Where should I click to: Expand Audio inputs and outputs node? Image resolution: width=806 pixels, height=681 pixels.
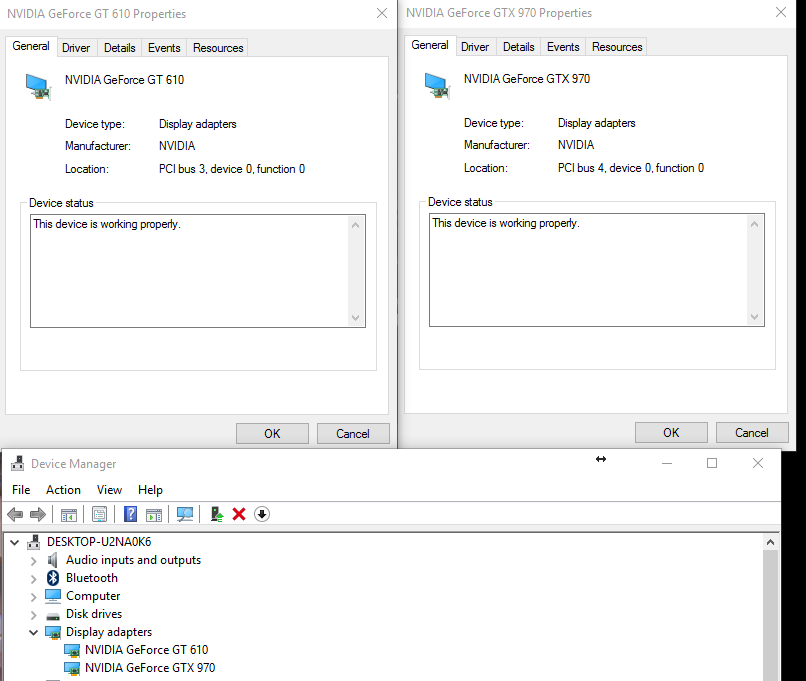pyautogui.click(x=33, y=560)
